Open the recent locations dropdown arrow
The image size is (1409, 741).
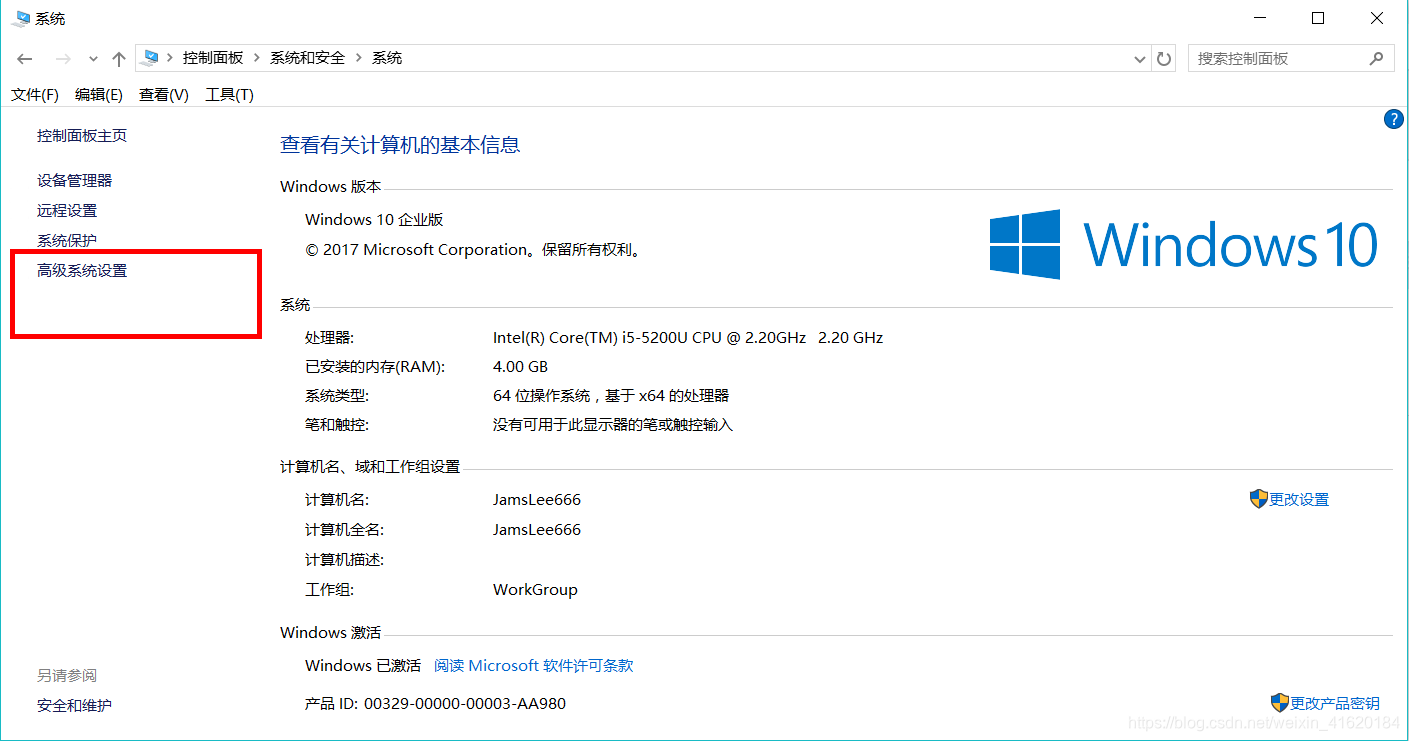[93, 59]
